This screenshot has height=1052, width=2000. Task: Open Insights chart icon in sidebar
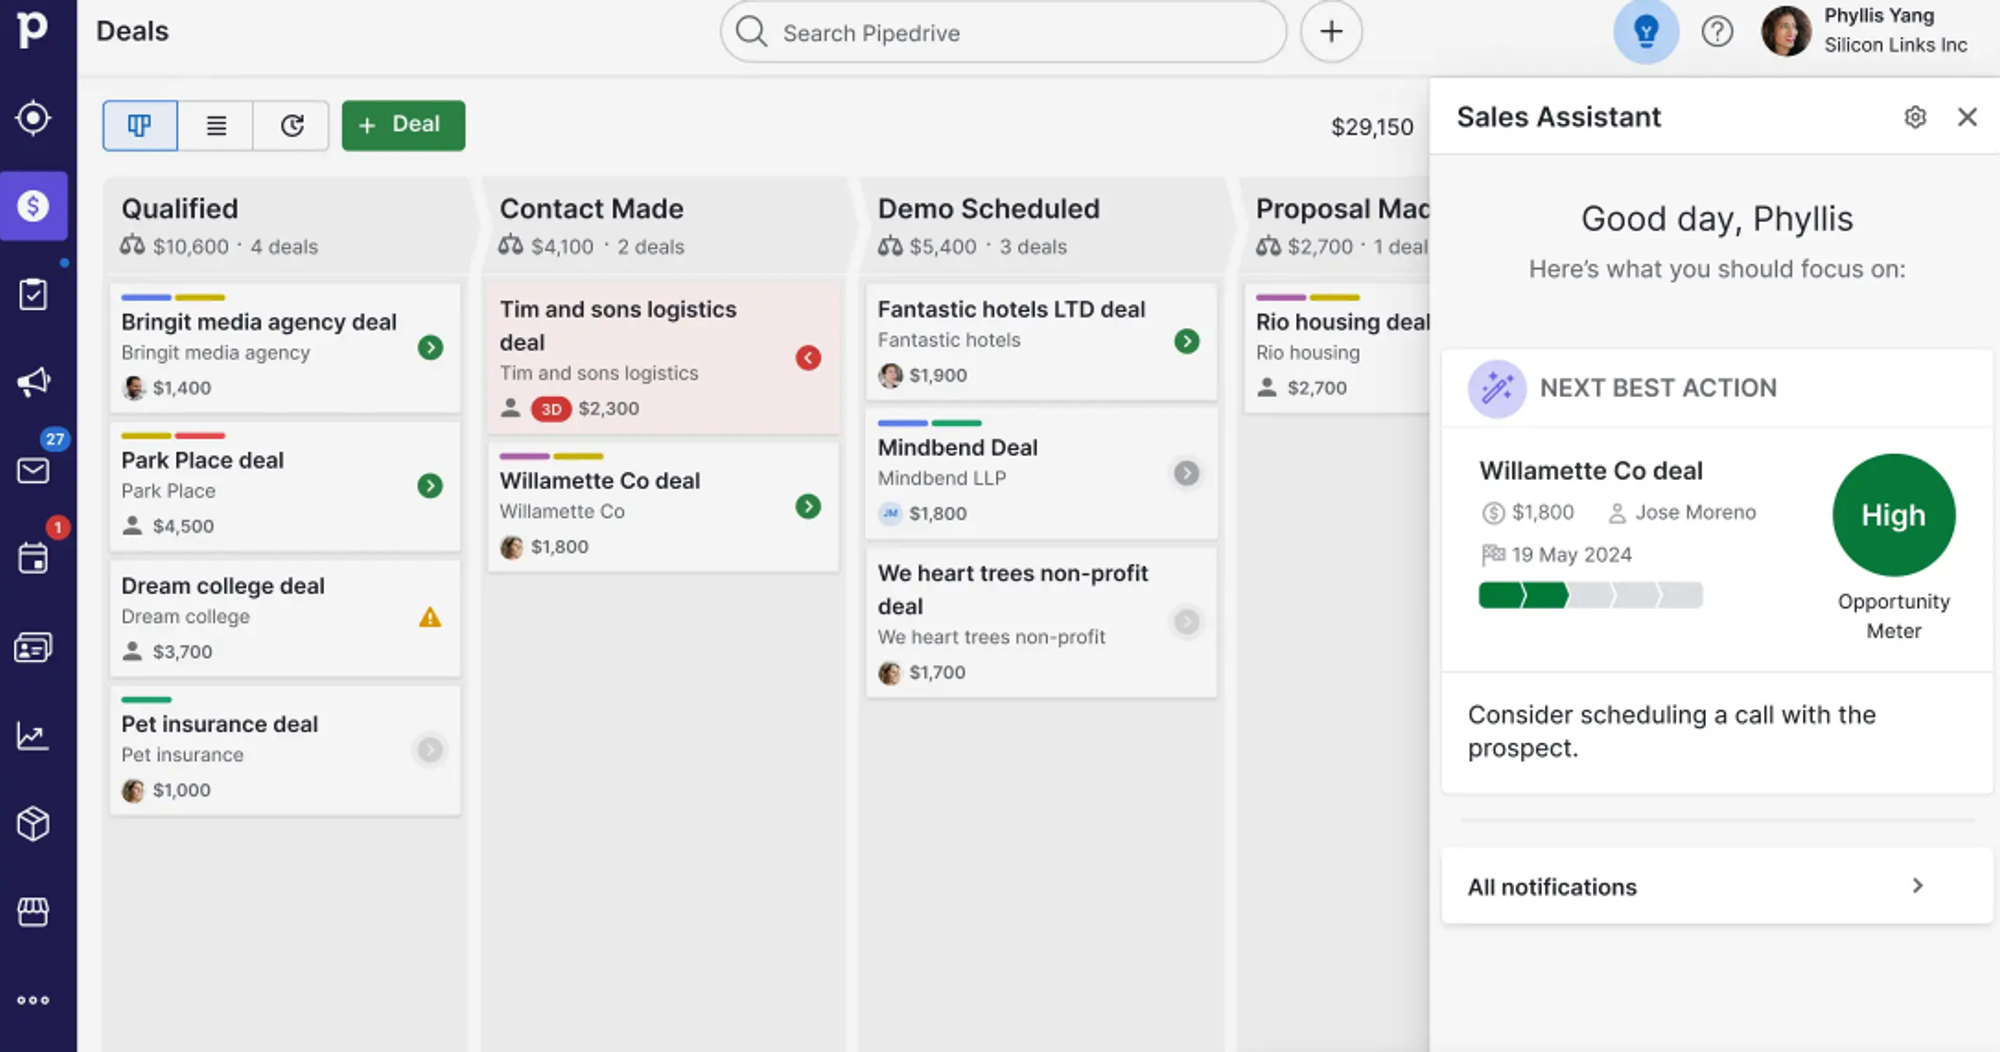click(x=33, y=736)
